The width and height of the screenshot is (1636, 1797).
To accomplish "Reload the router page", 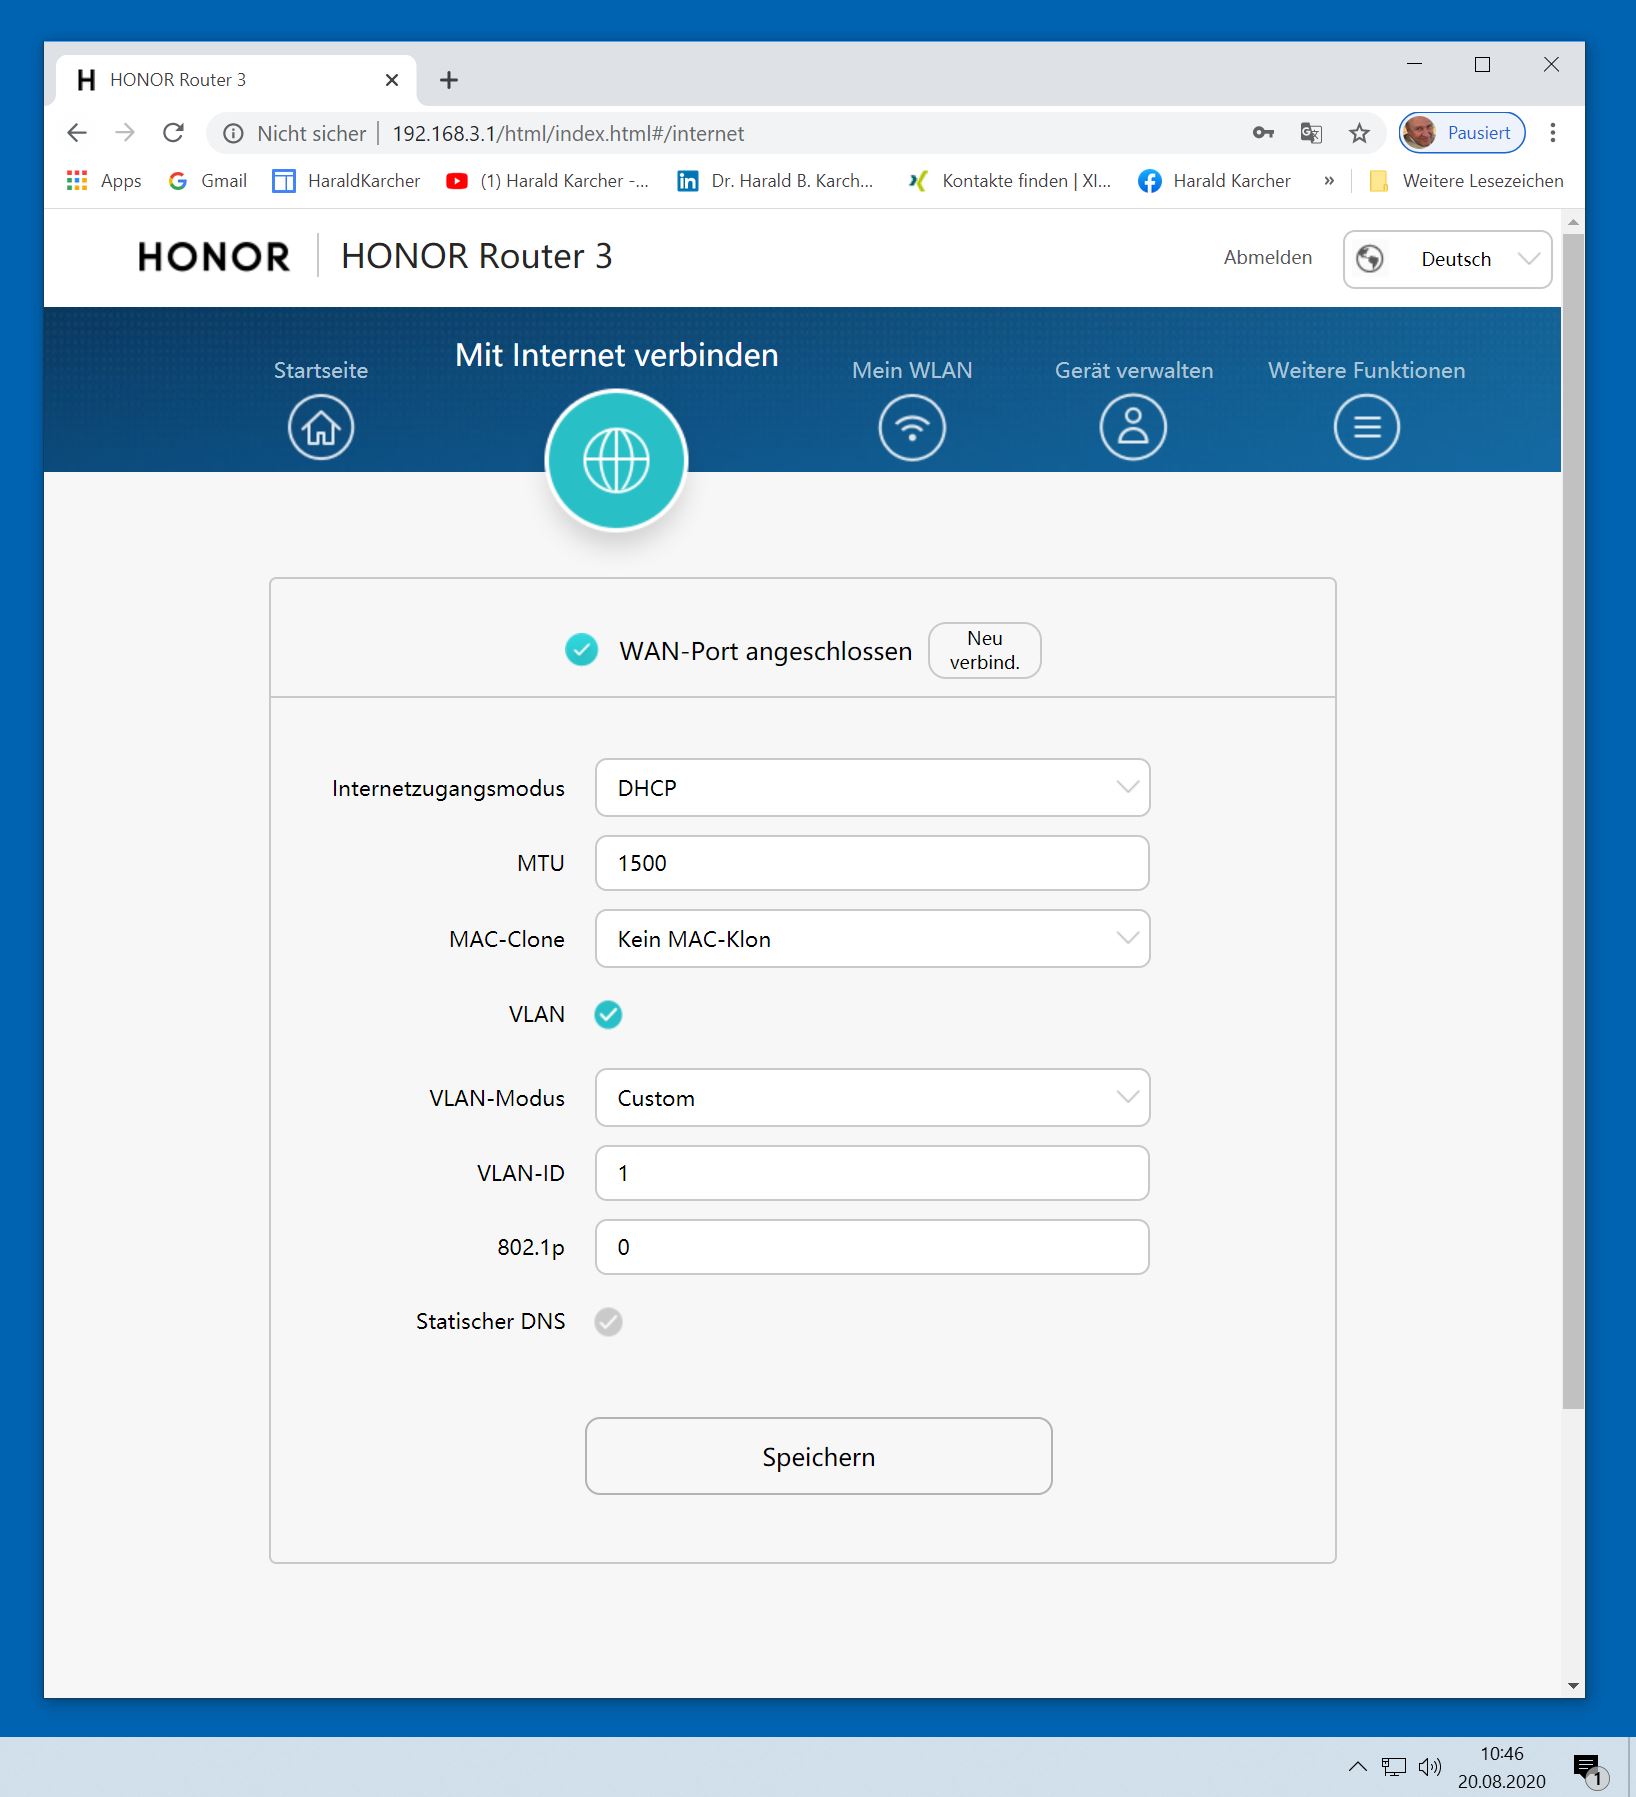I will pyautogui.click(x=173, y=133).
